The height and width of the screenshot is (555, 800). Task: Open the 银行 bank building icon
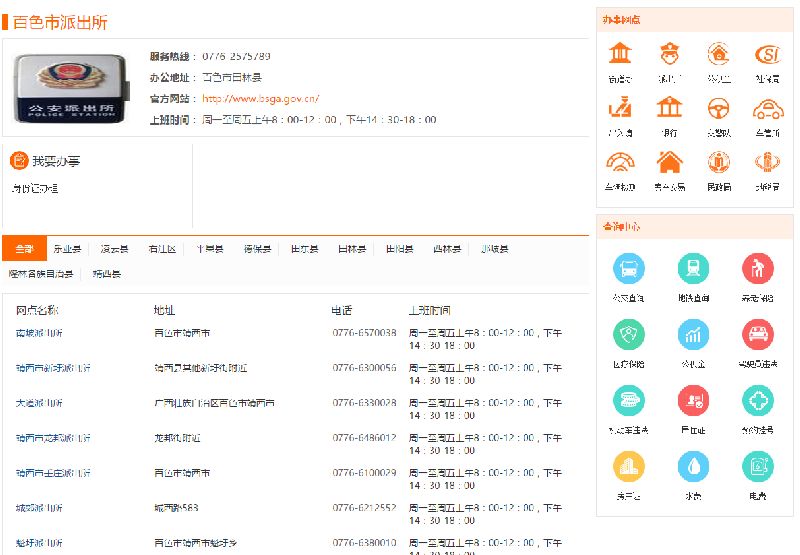tap(669, 108)
